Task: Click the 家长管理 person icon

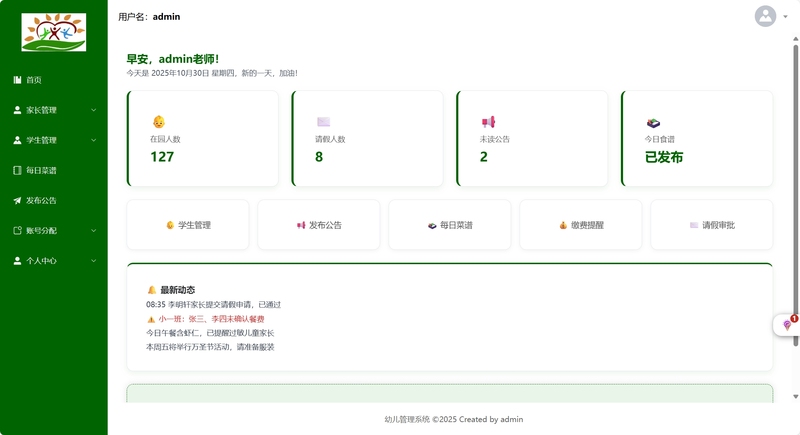Action: tap(17, 110)
